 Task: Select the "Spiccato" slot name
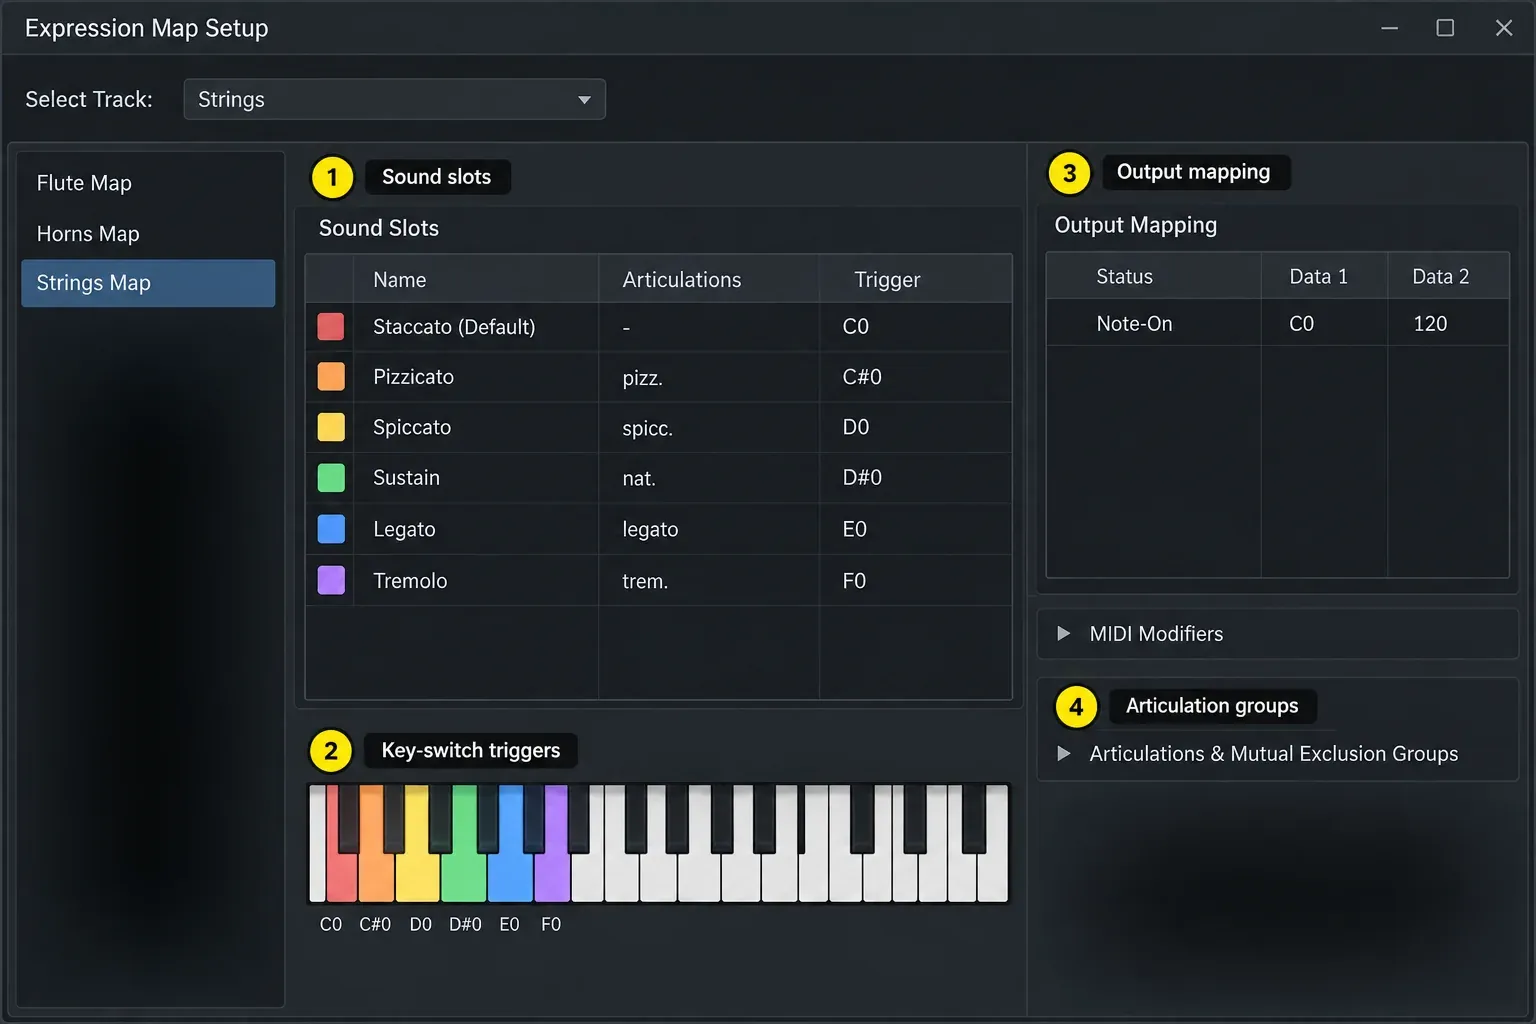(412, 427)
